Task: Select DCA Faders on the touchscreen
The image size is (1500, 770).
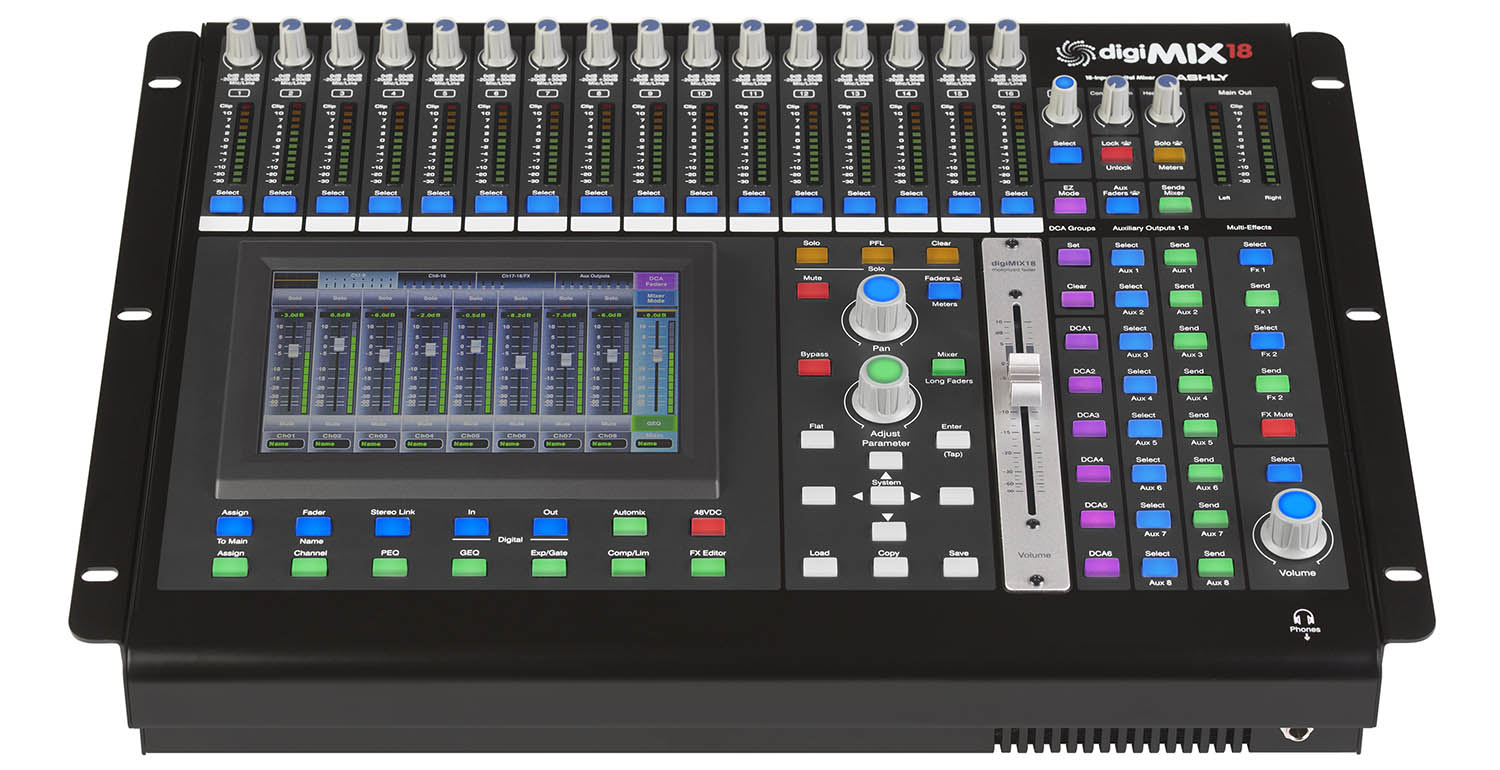Action: tap(656, 281)
